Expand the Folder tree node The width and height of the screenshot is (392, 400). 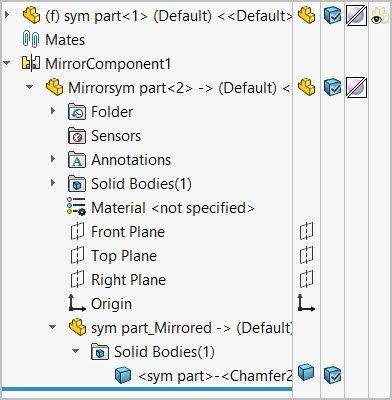pos(53,110)
